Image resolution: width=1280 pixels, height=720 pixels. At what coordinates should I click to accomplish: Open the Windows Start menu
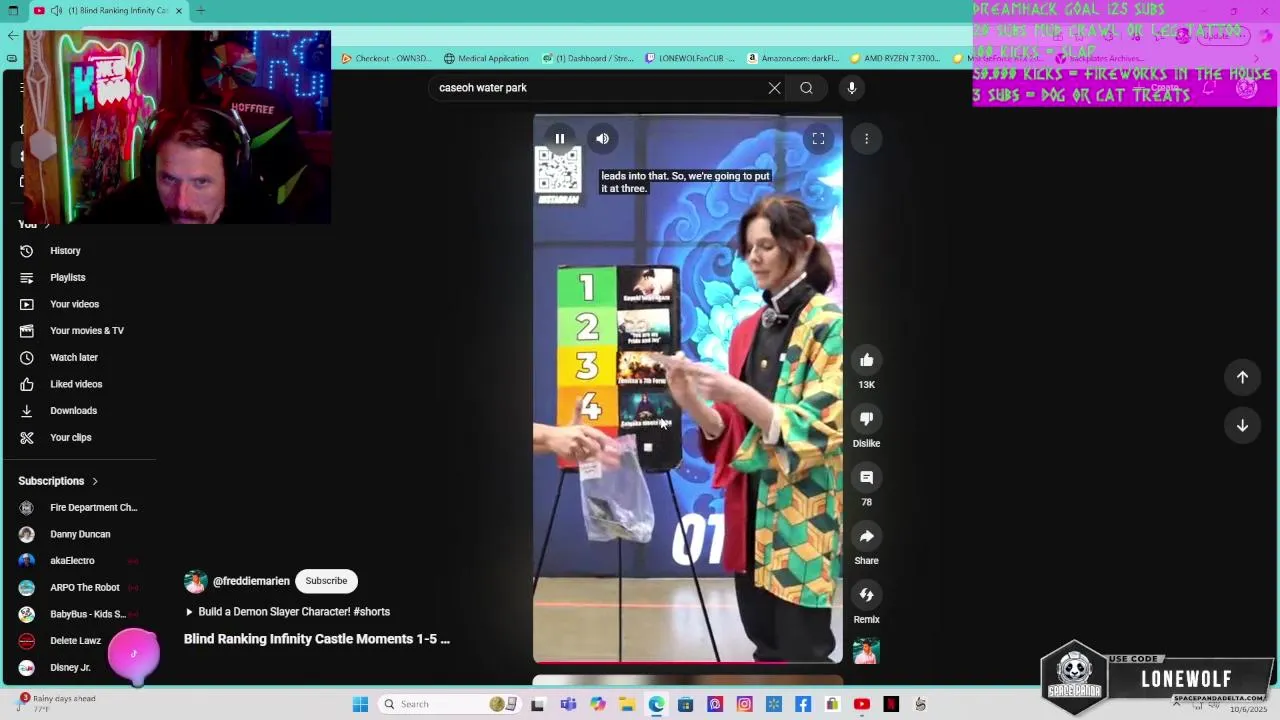click(360, 704)
